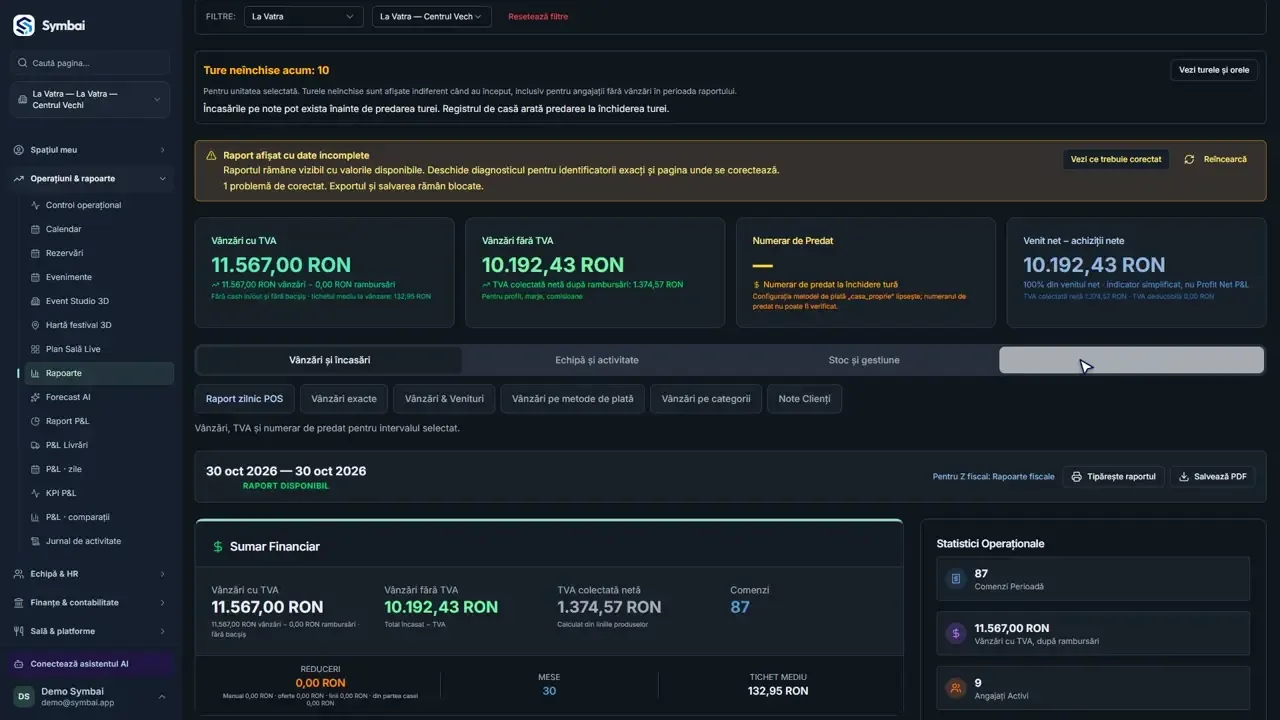
Task: Expand the Finanțe & contabilitate section
Action: 91,603
